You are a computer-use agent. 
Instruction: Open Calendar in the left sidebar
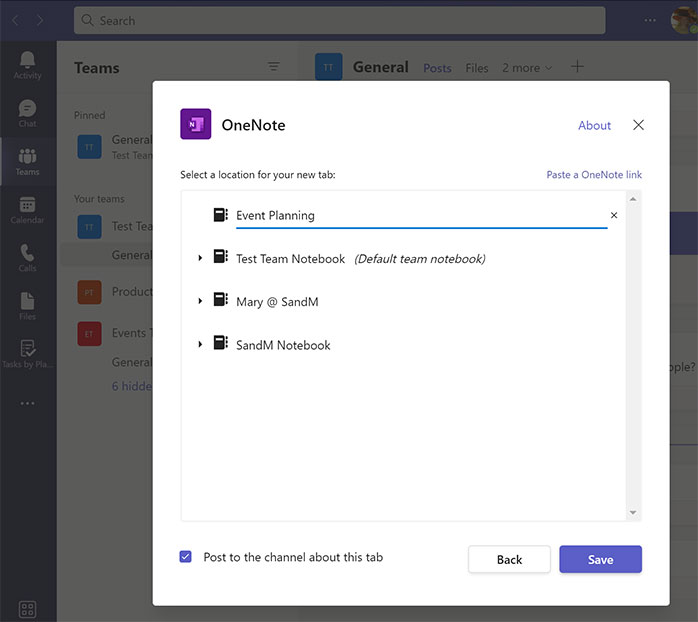(27, 207)
